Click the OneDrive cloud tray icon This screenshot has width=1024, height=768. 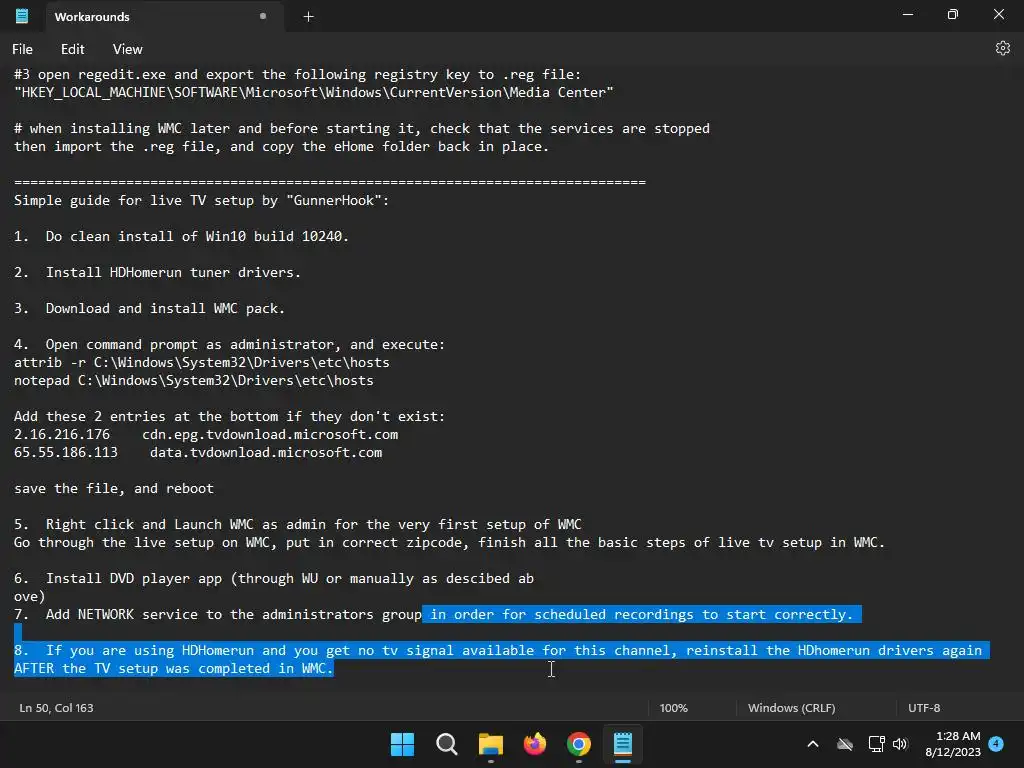(845, 744)
